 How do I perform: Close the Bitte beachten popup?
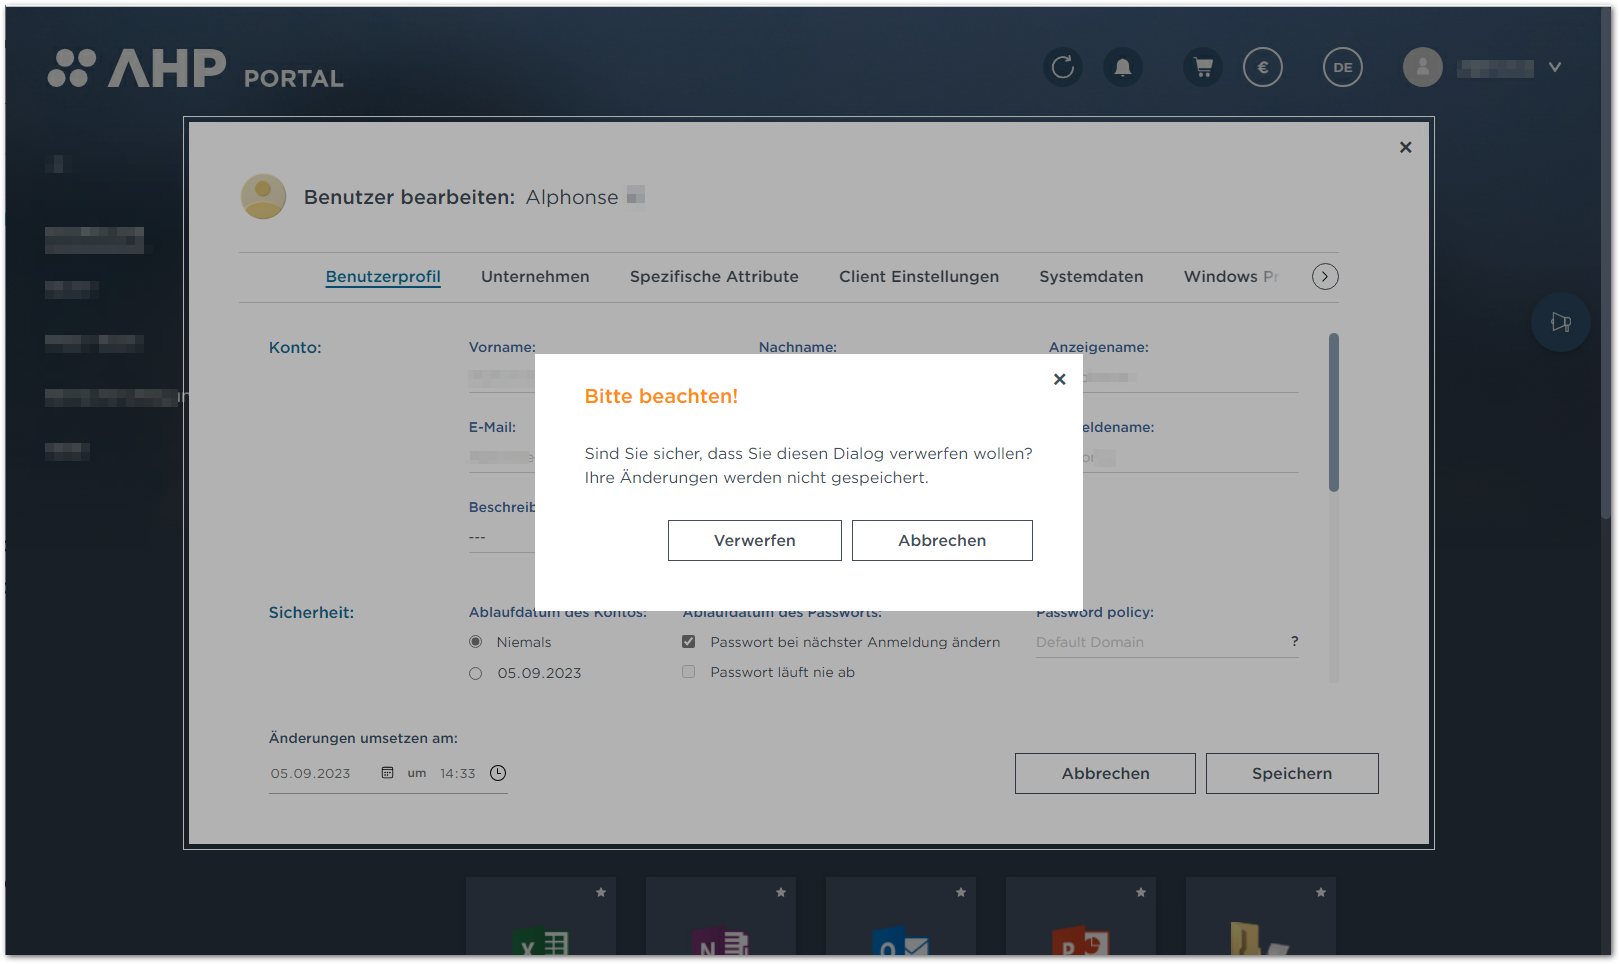(x=1060, y=379)
